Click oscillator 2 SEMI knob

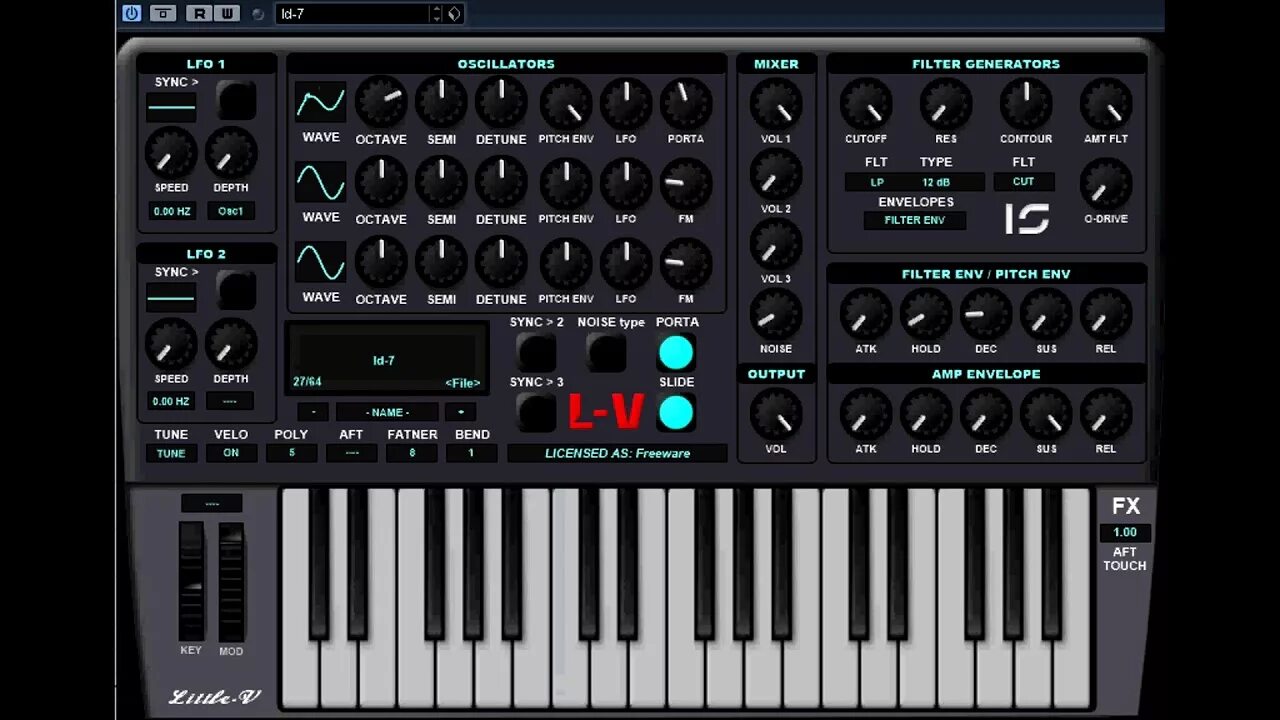coord(441,182)
